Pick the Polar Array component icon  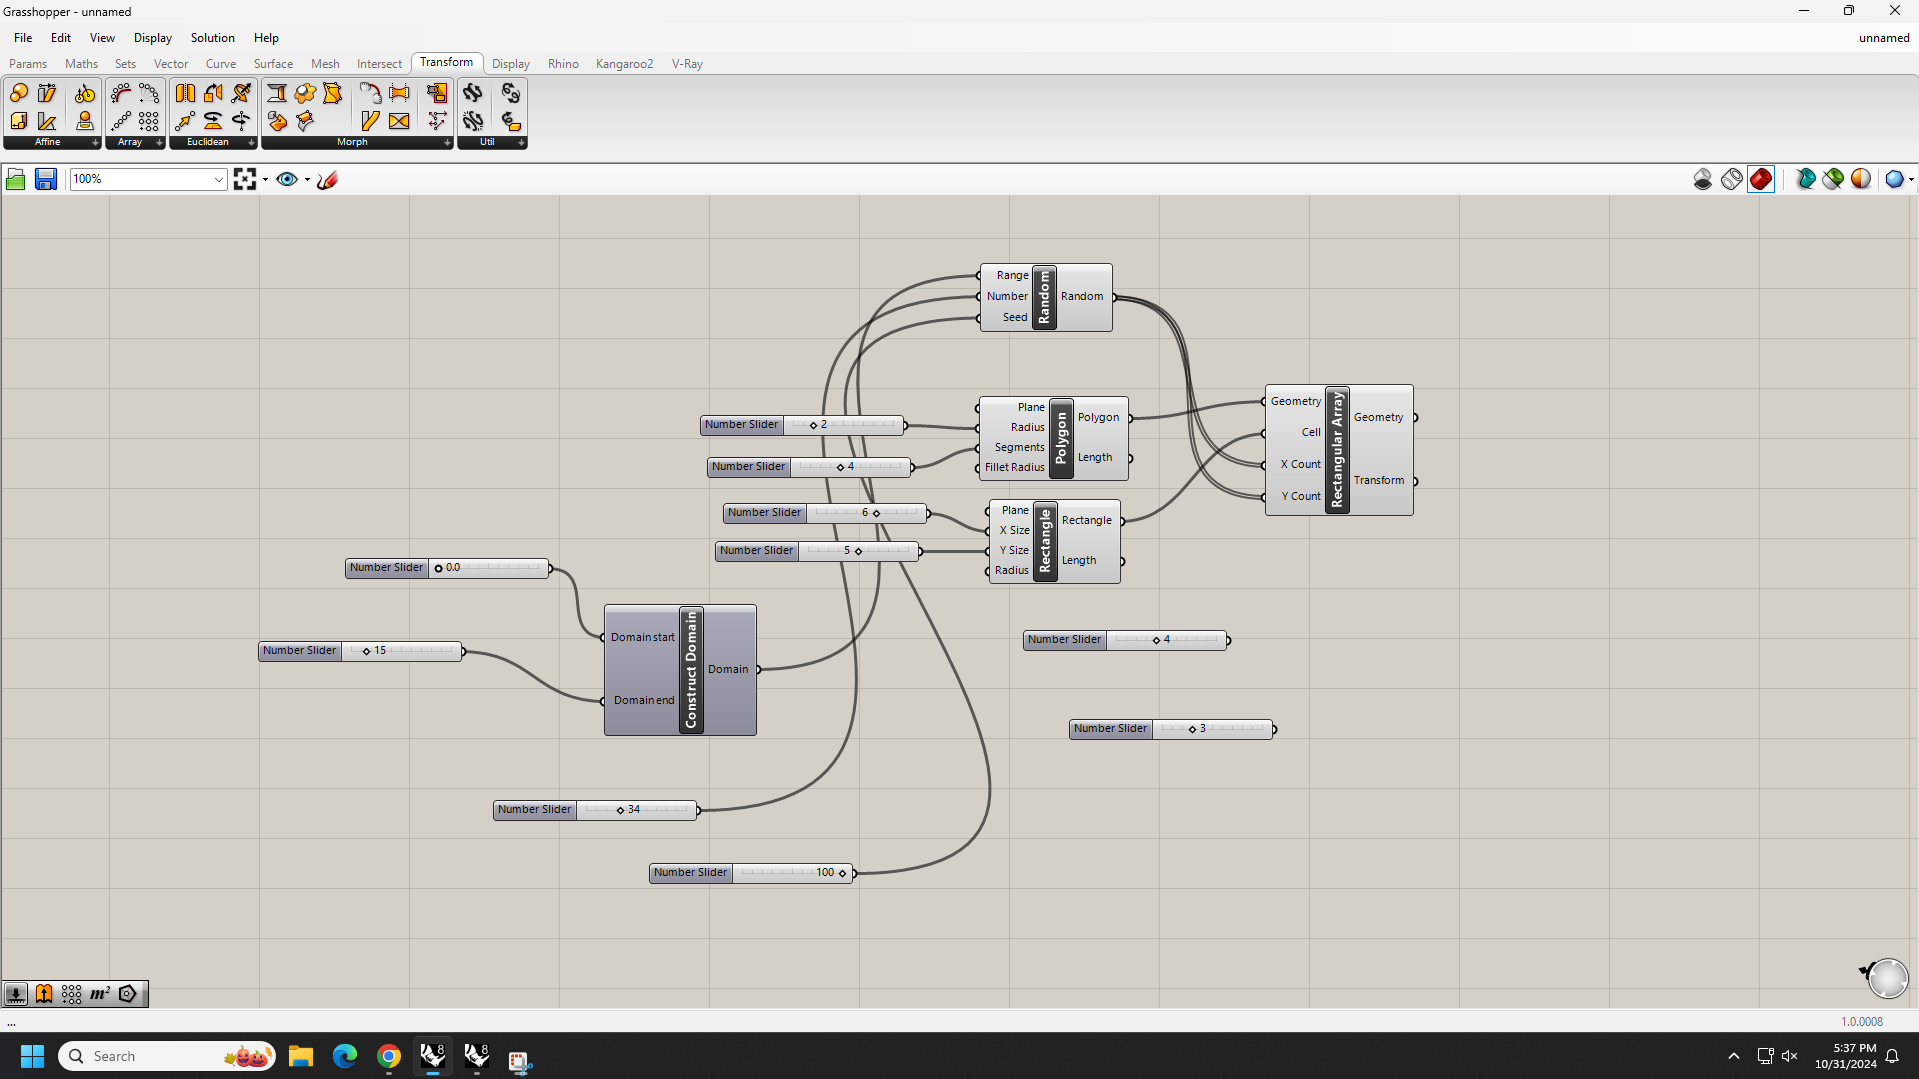(x=149, y=93)
